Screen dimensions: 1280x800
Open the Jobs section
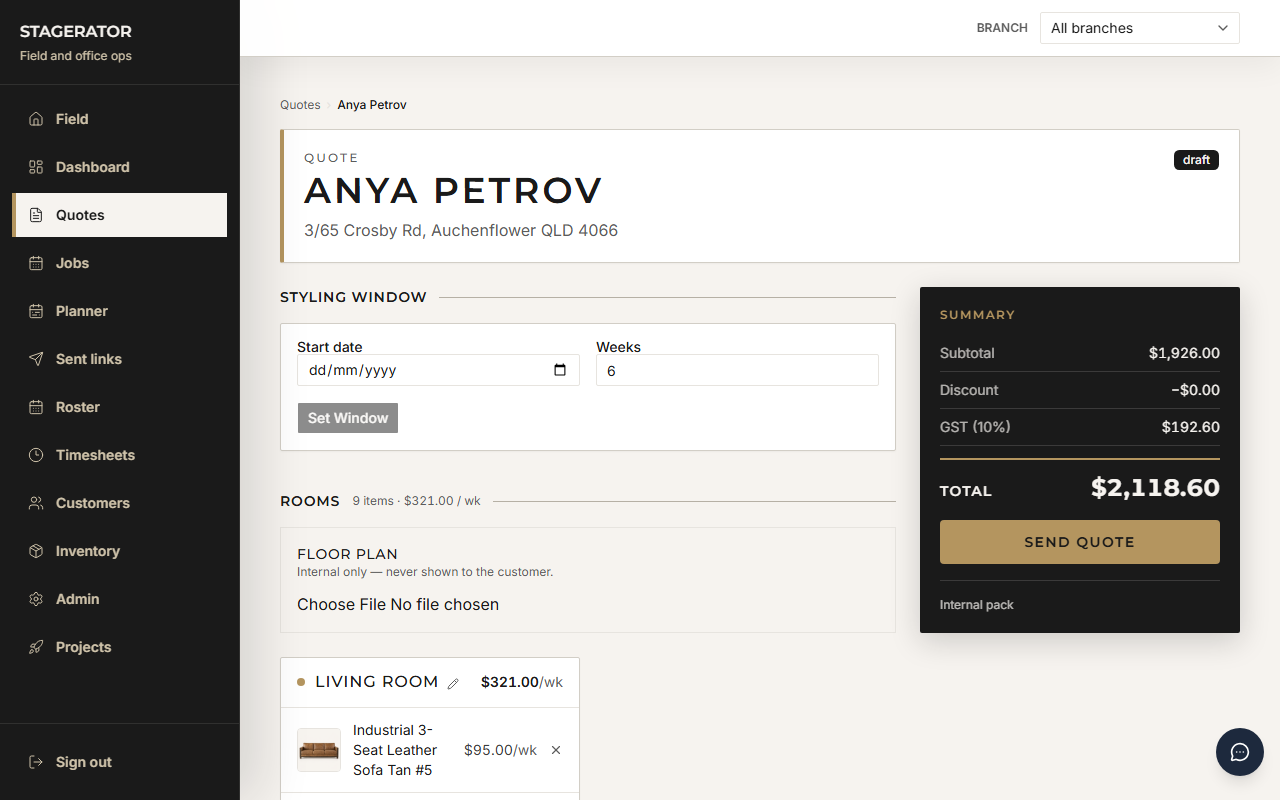120,263
